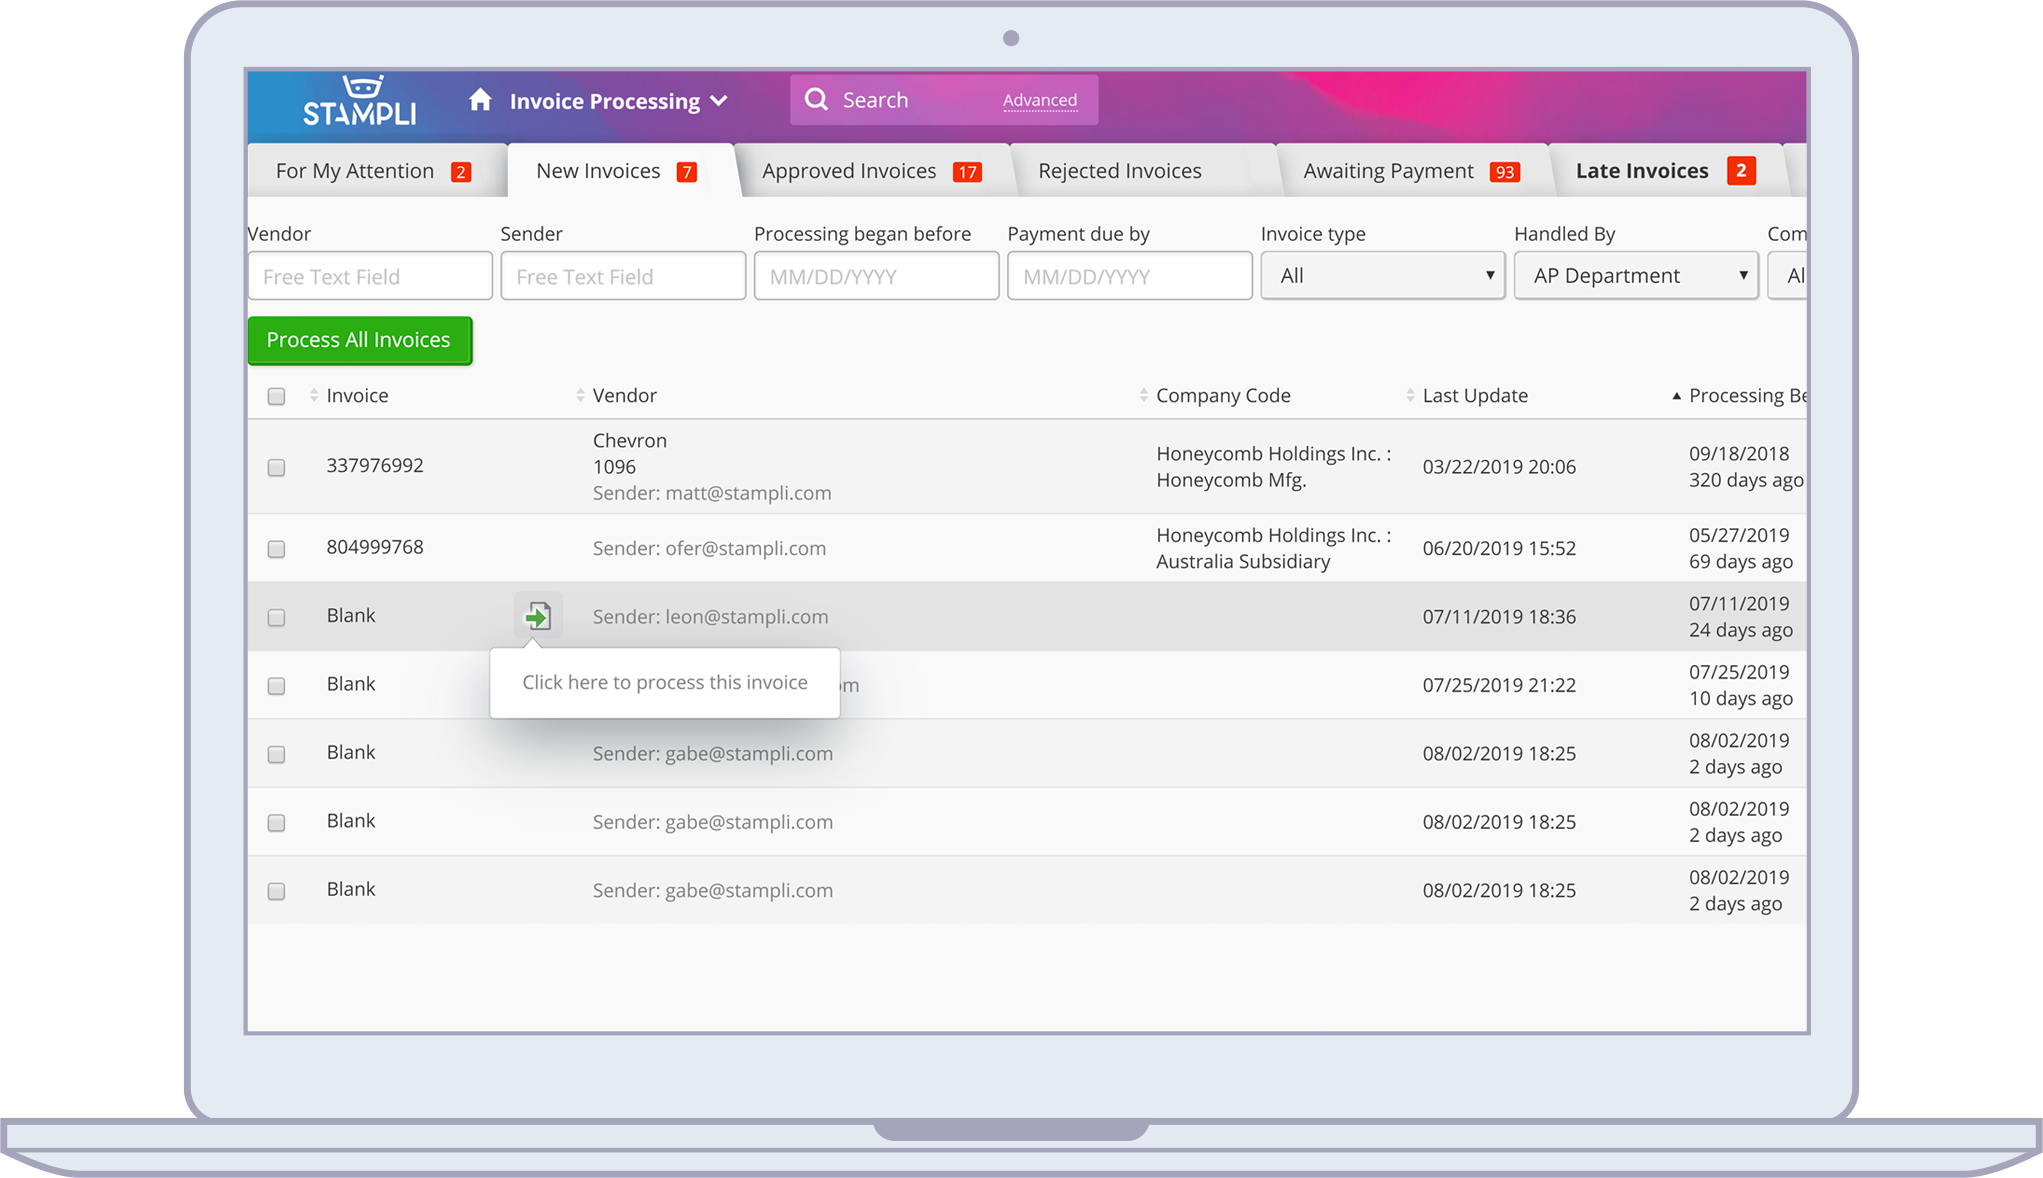This screenshot has width=2043, height=1178.
Task: Click the Company Code sort arrows
Action: click(x=1143, y=396)
